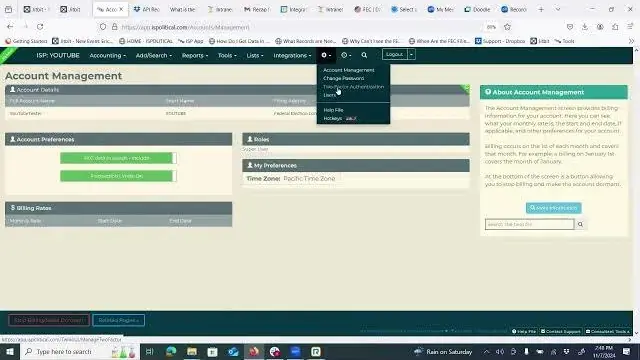This screenshot has width=640, height=360.
Task: Click the Logout button
Action: [395, 54]
